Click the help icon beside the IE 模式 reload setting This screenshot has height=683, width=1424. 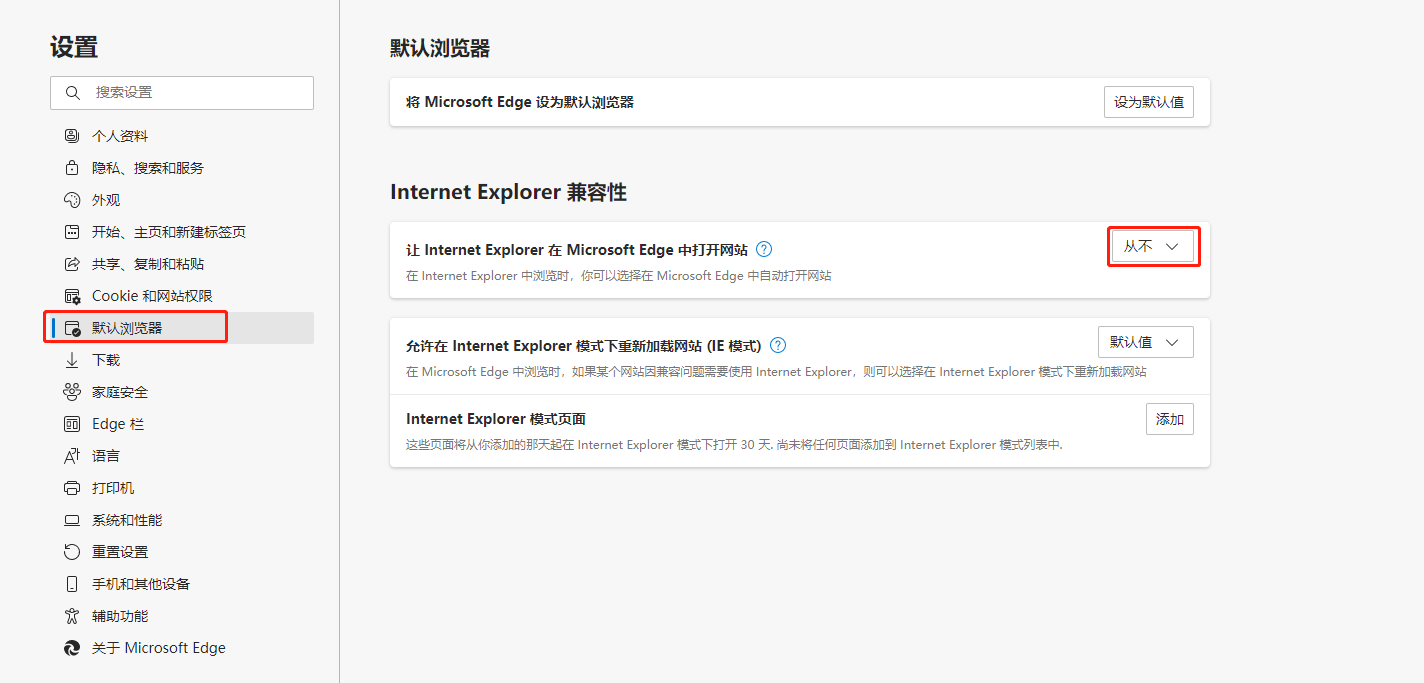(x=778, y=346)
